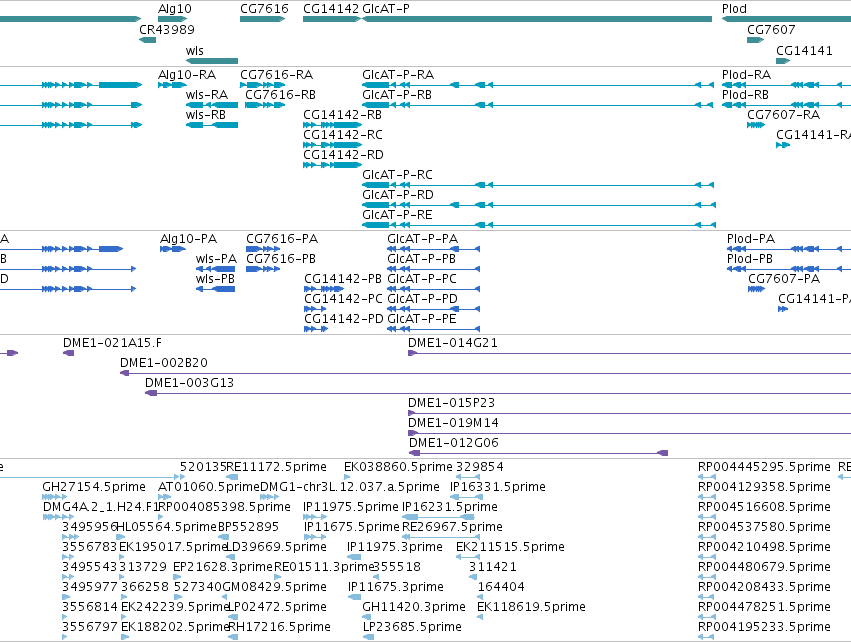Click the CG14142-RC transcript label
Image resolution: width=851 pixels, height=642 pixels.
pos(343,135)
